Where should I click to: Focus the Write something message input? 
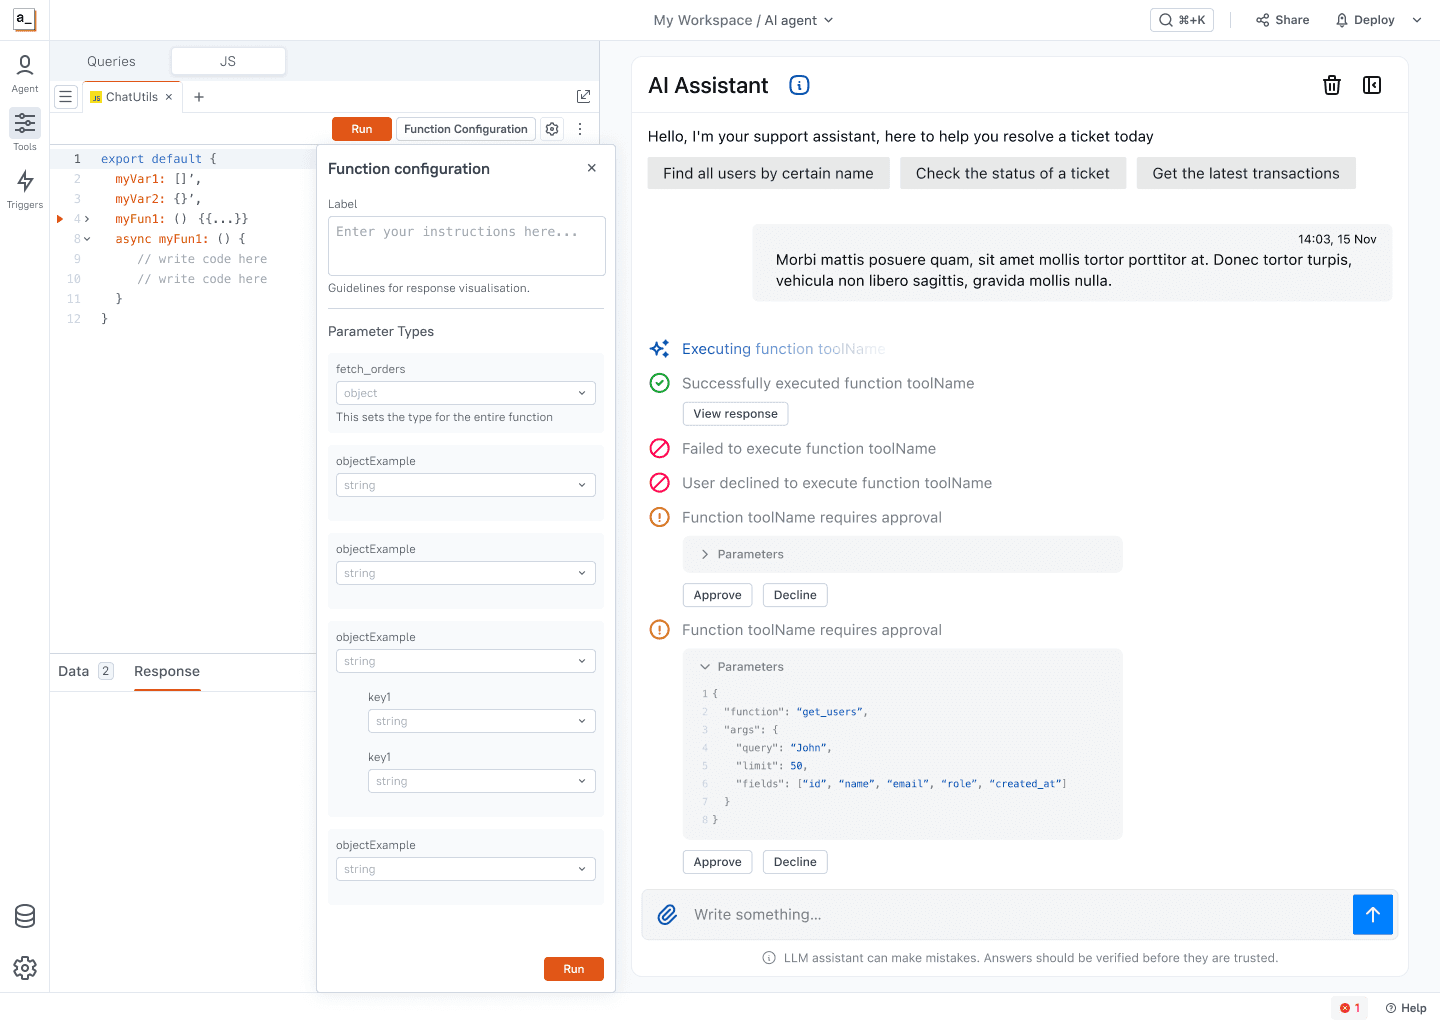tap(1017, 914)
